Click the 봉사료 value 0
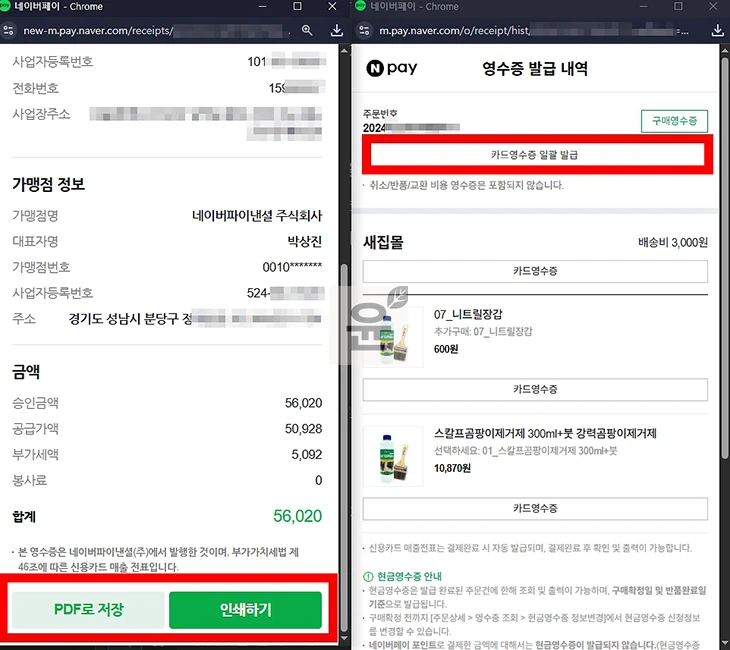Screen dimensions: 730x650 318,480
